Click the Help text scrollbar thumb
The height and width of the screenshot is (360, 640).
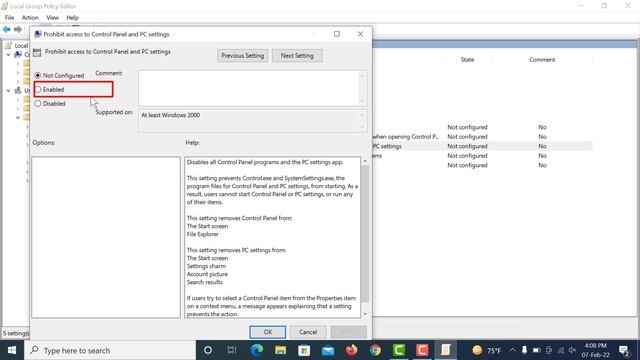tap(365, 233)
